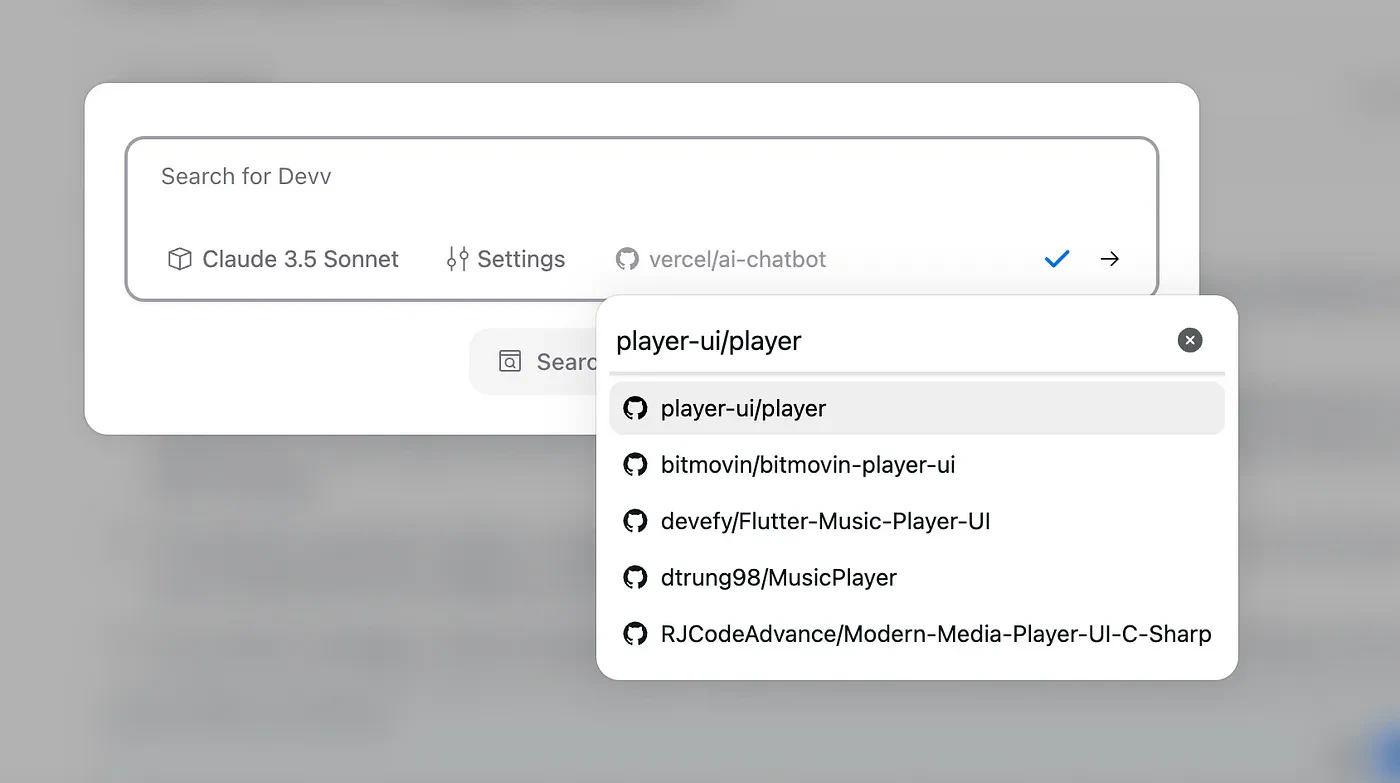Screen dimensions: 1400x783
Task: Pick dtrung98/MusicPlayer from the list
Action: pos(917,577)
